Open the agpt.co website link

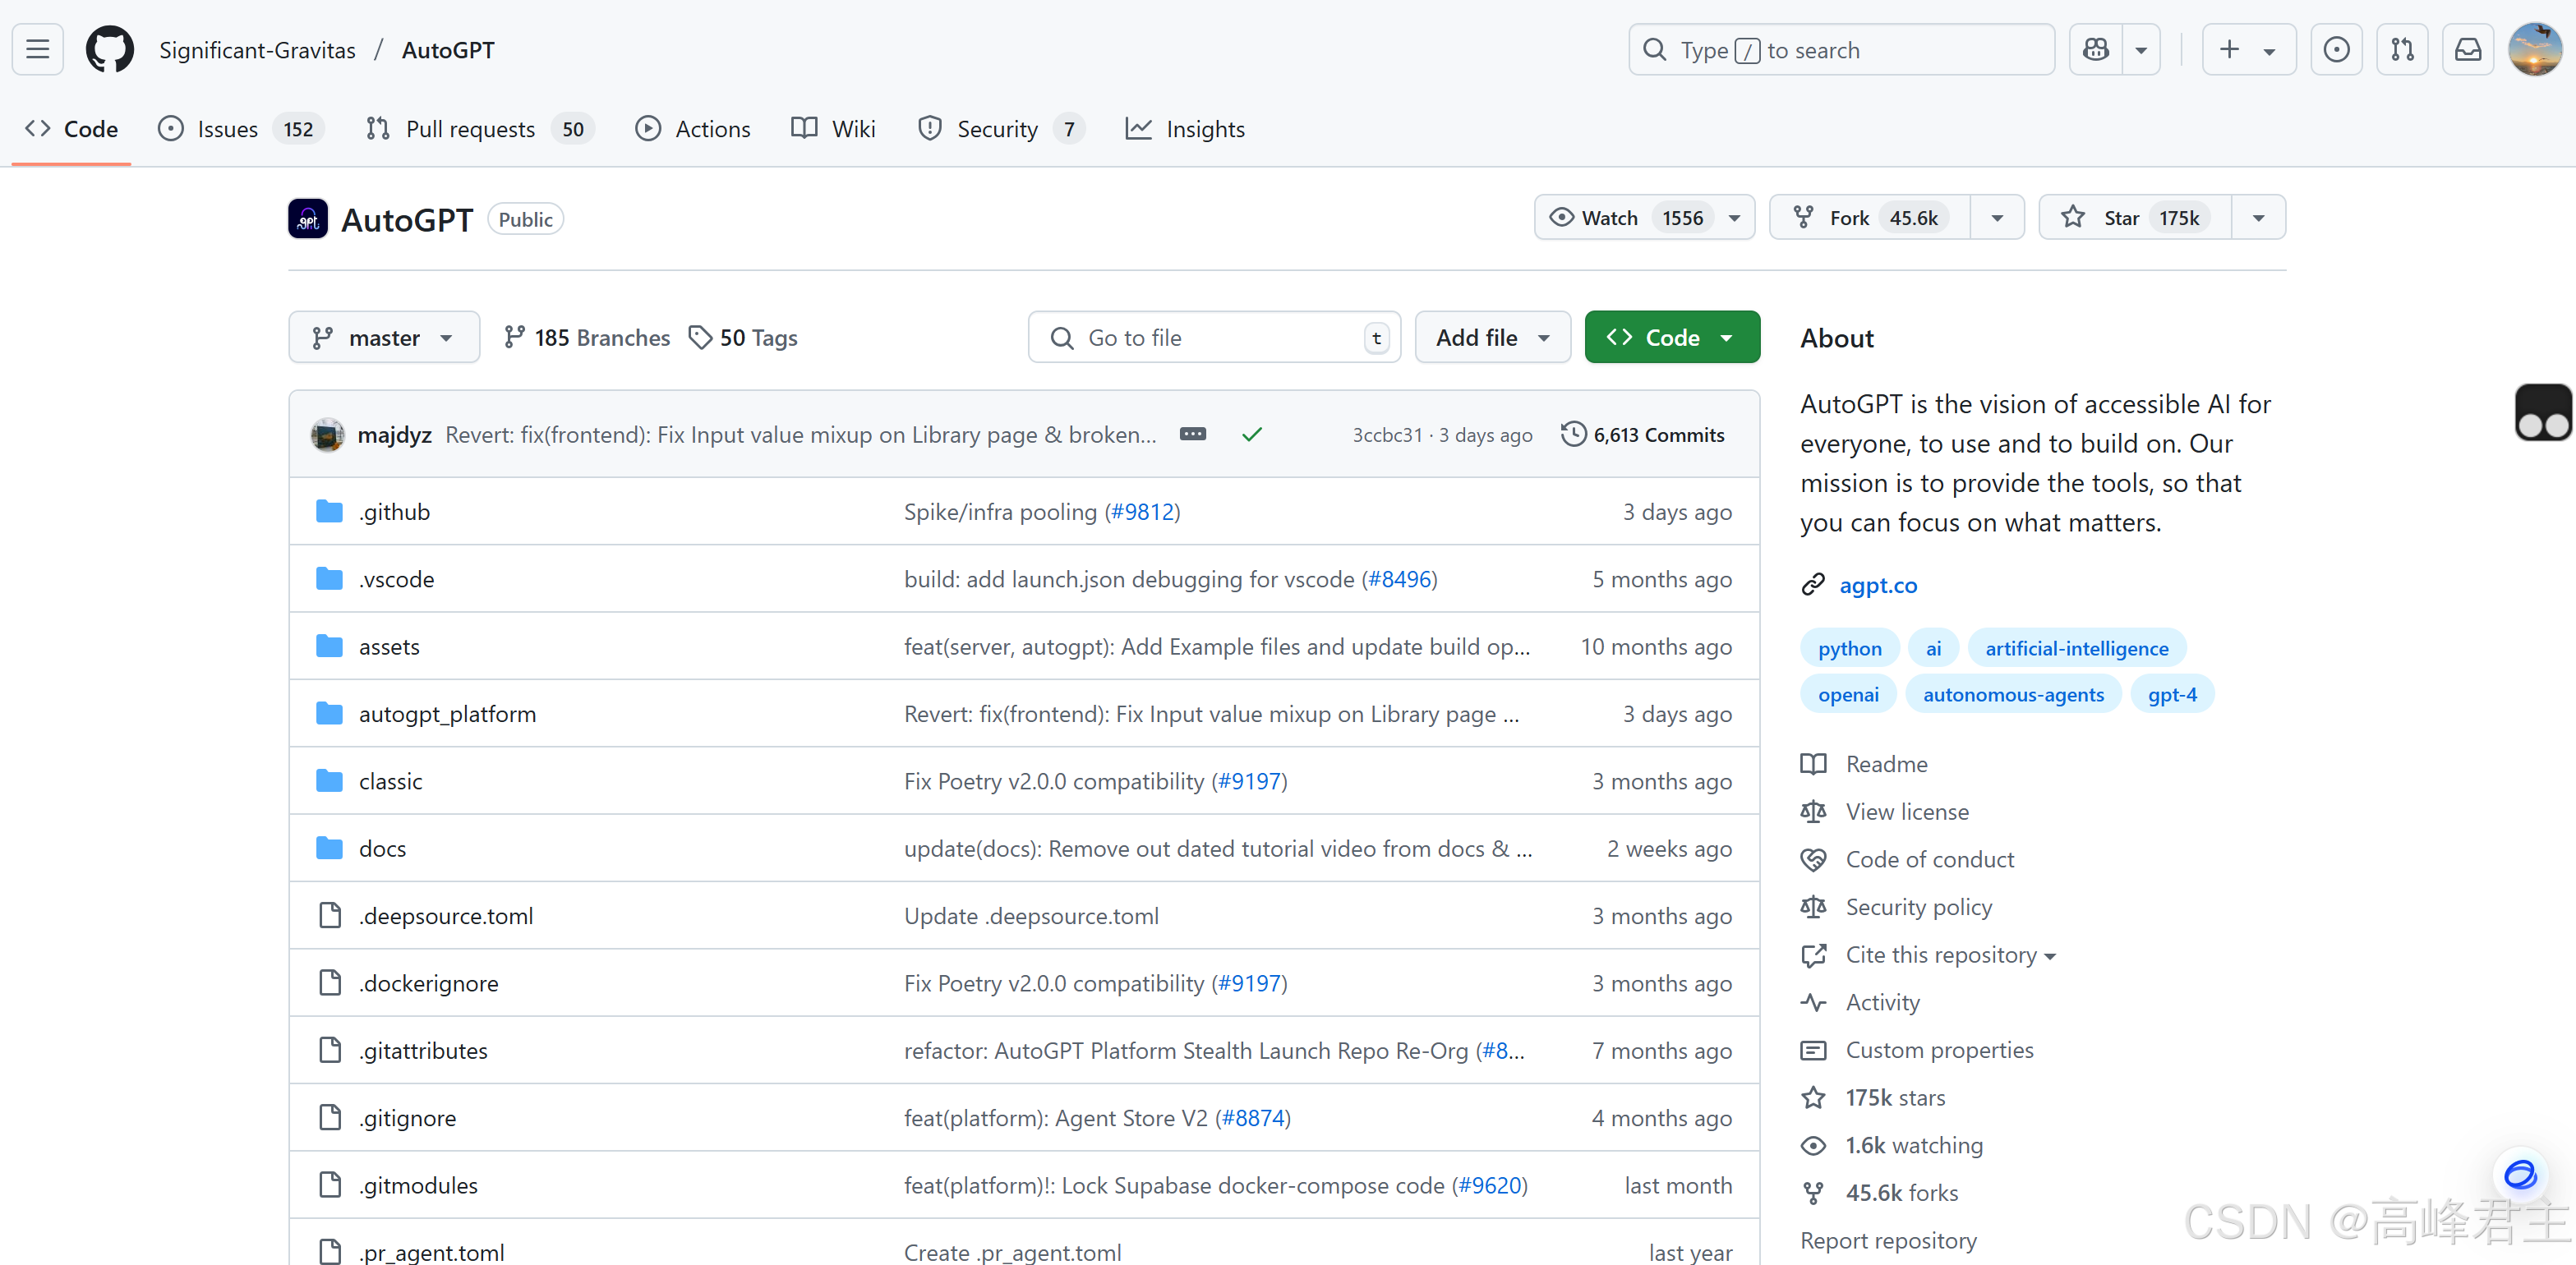tap(1877, 585)
